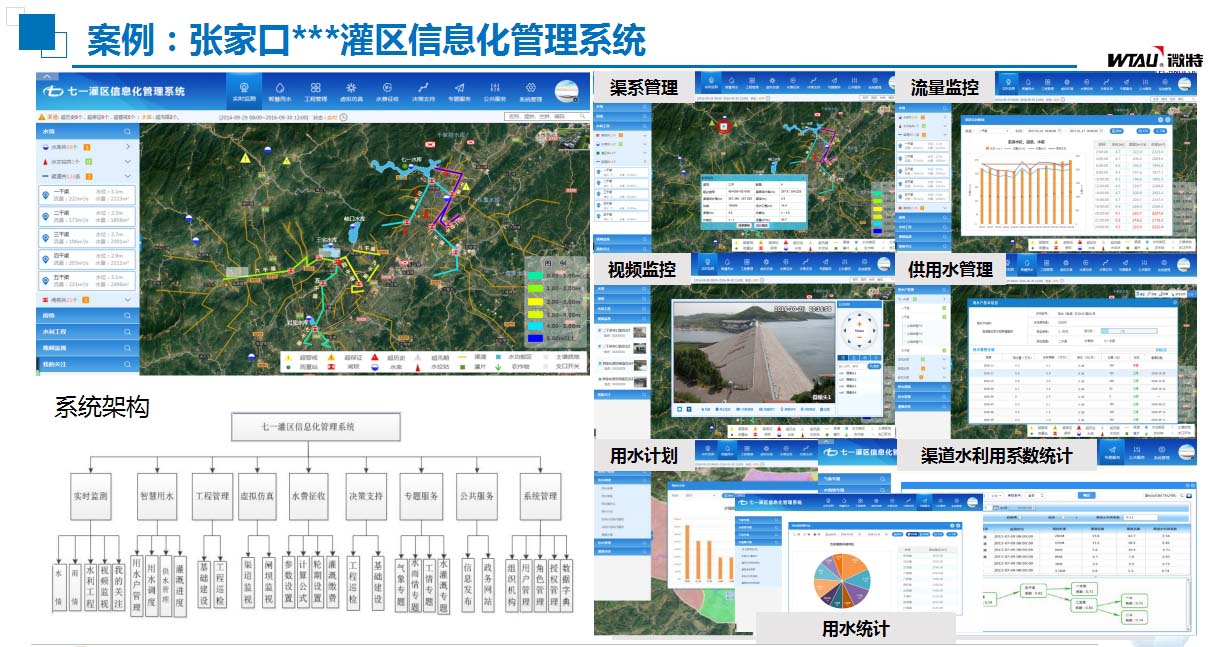Collapse the 渠道站 list chevron
The width and height of the screenshot is (1218, 647).
(127, 176)
